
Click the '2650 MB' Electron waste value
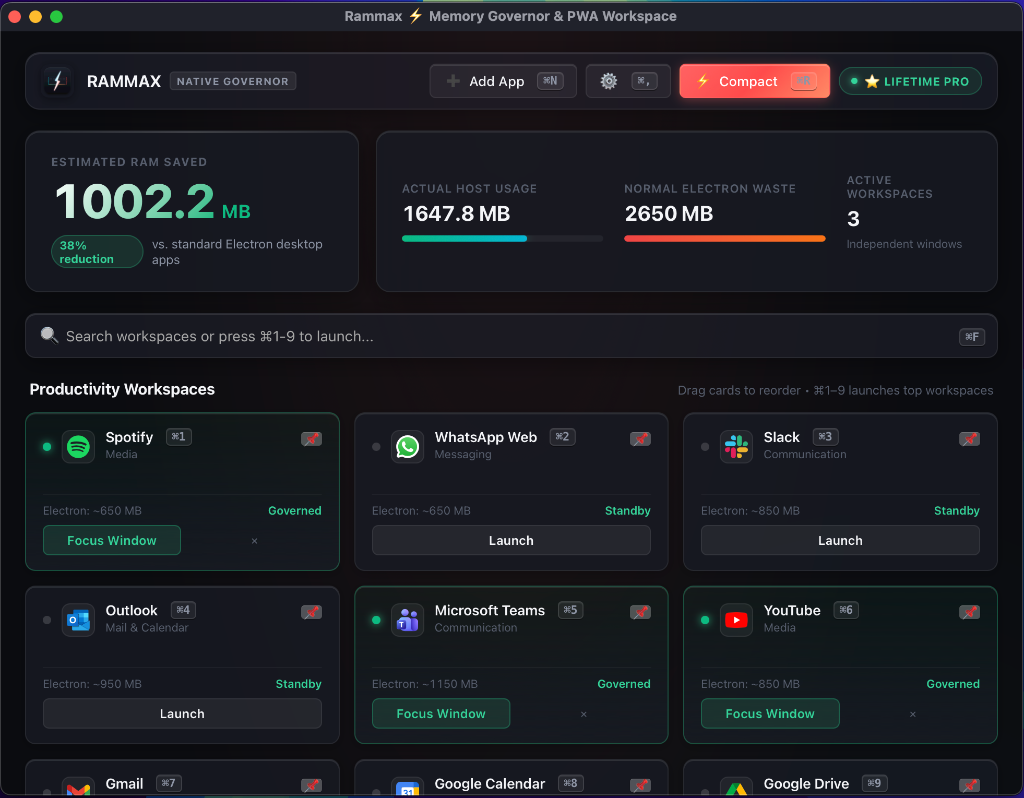click(x=669, y=214)
